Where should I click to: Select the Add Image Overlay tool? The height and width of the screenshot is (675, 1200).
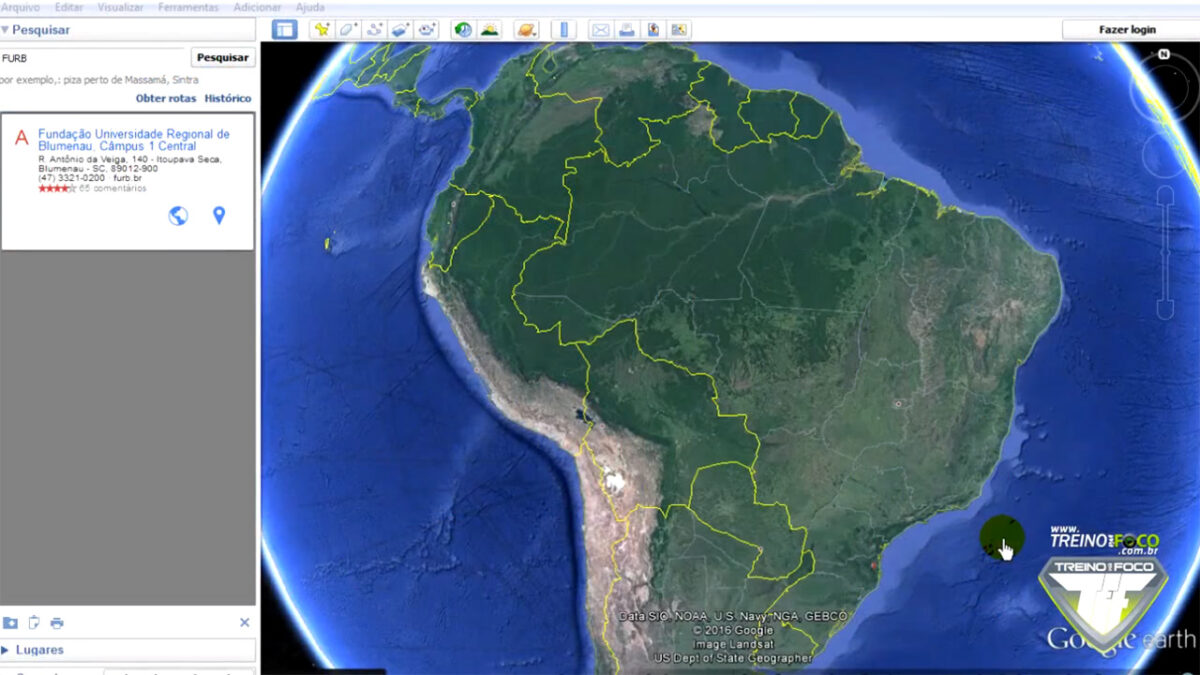(402, 29)
